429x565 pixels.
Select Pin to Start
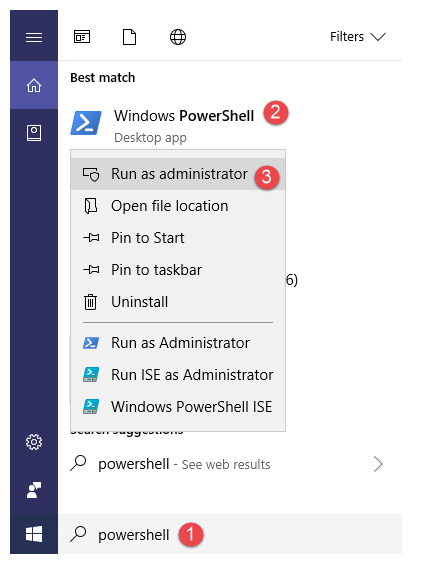pos(178,238)
